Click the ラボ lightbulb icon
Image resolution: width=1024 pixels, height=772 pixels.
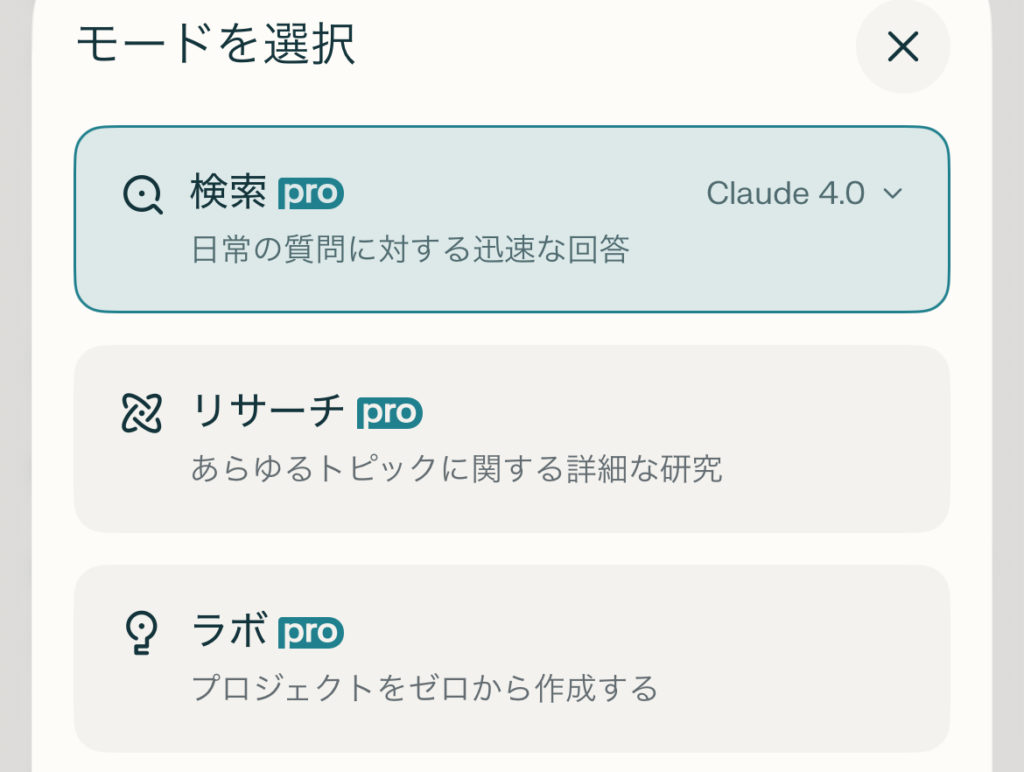(142, 632)
